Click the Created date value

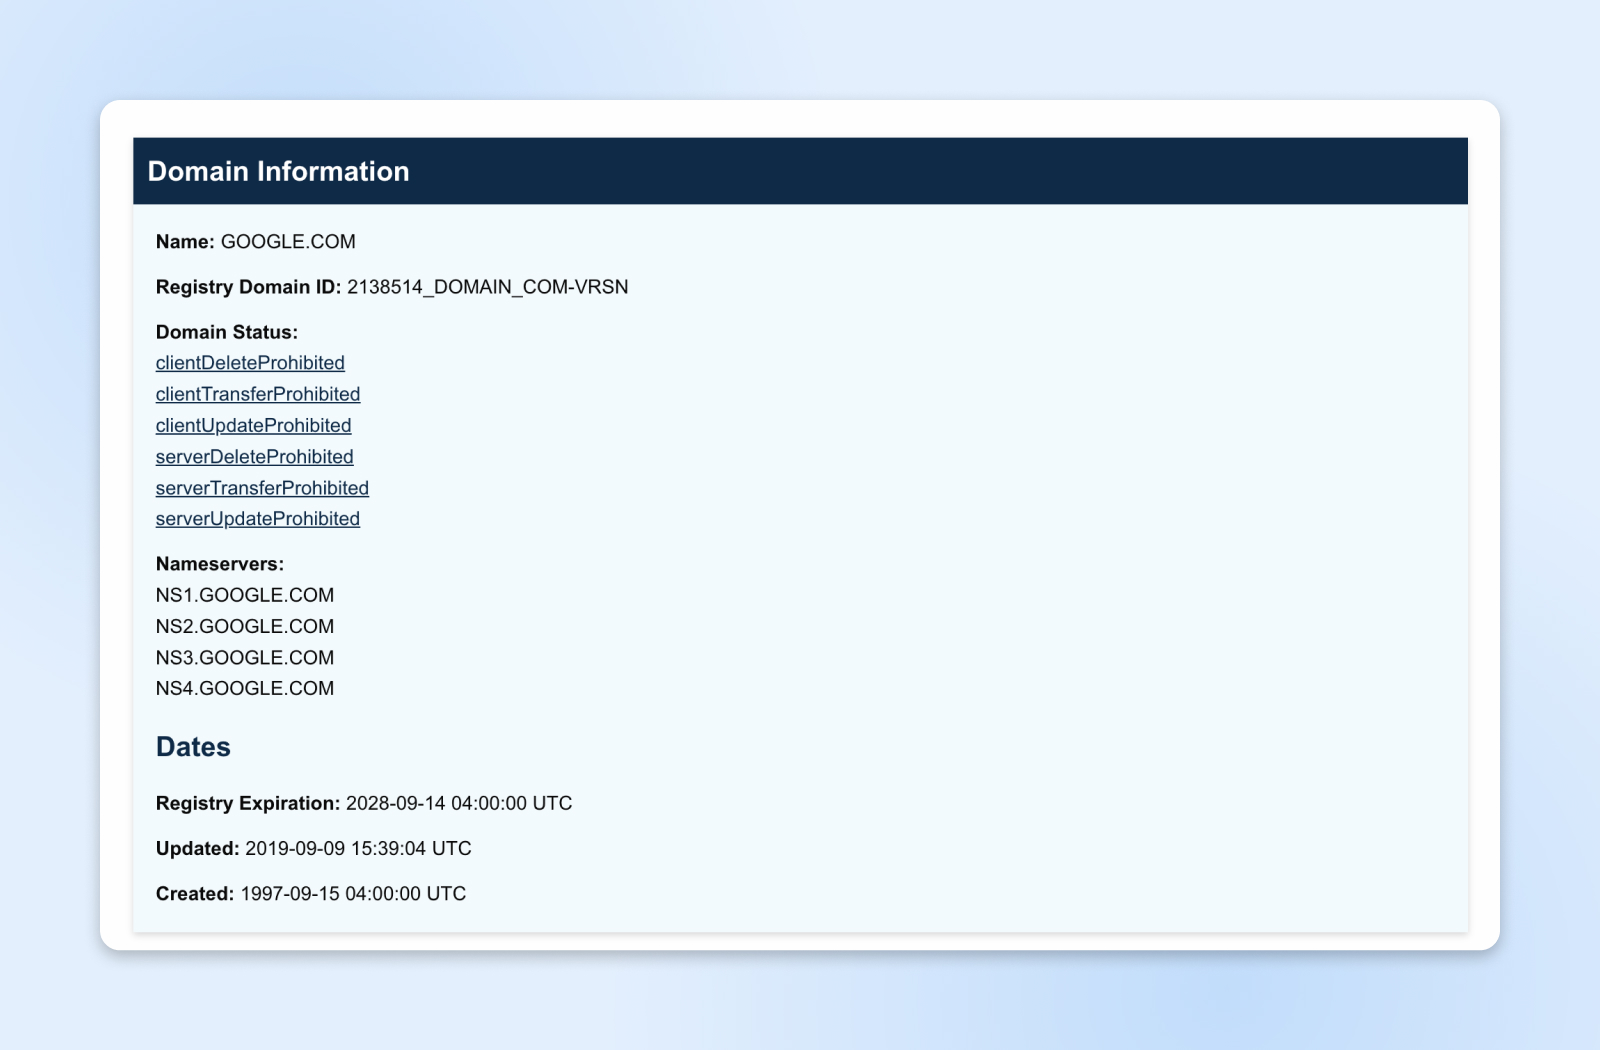click(x=353, y=893)
